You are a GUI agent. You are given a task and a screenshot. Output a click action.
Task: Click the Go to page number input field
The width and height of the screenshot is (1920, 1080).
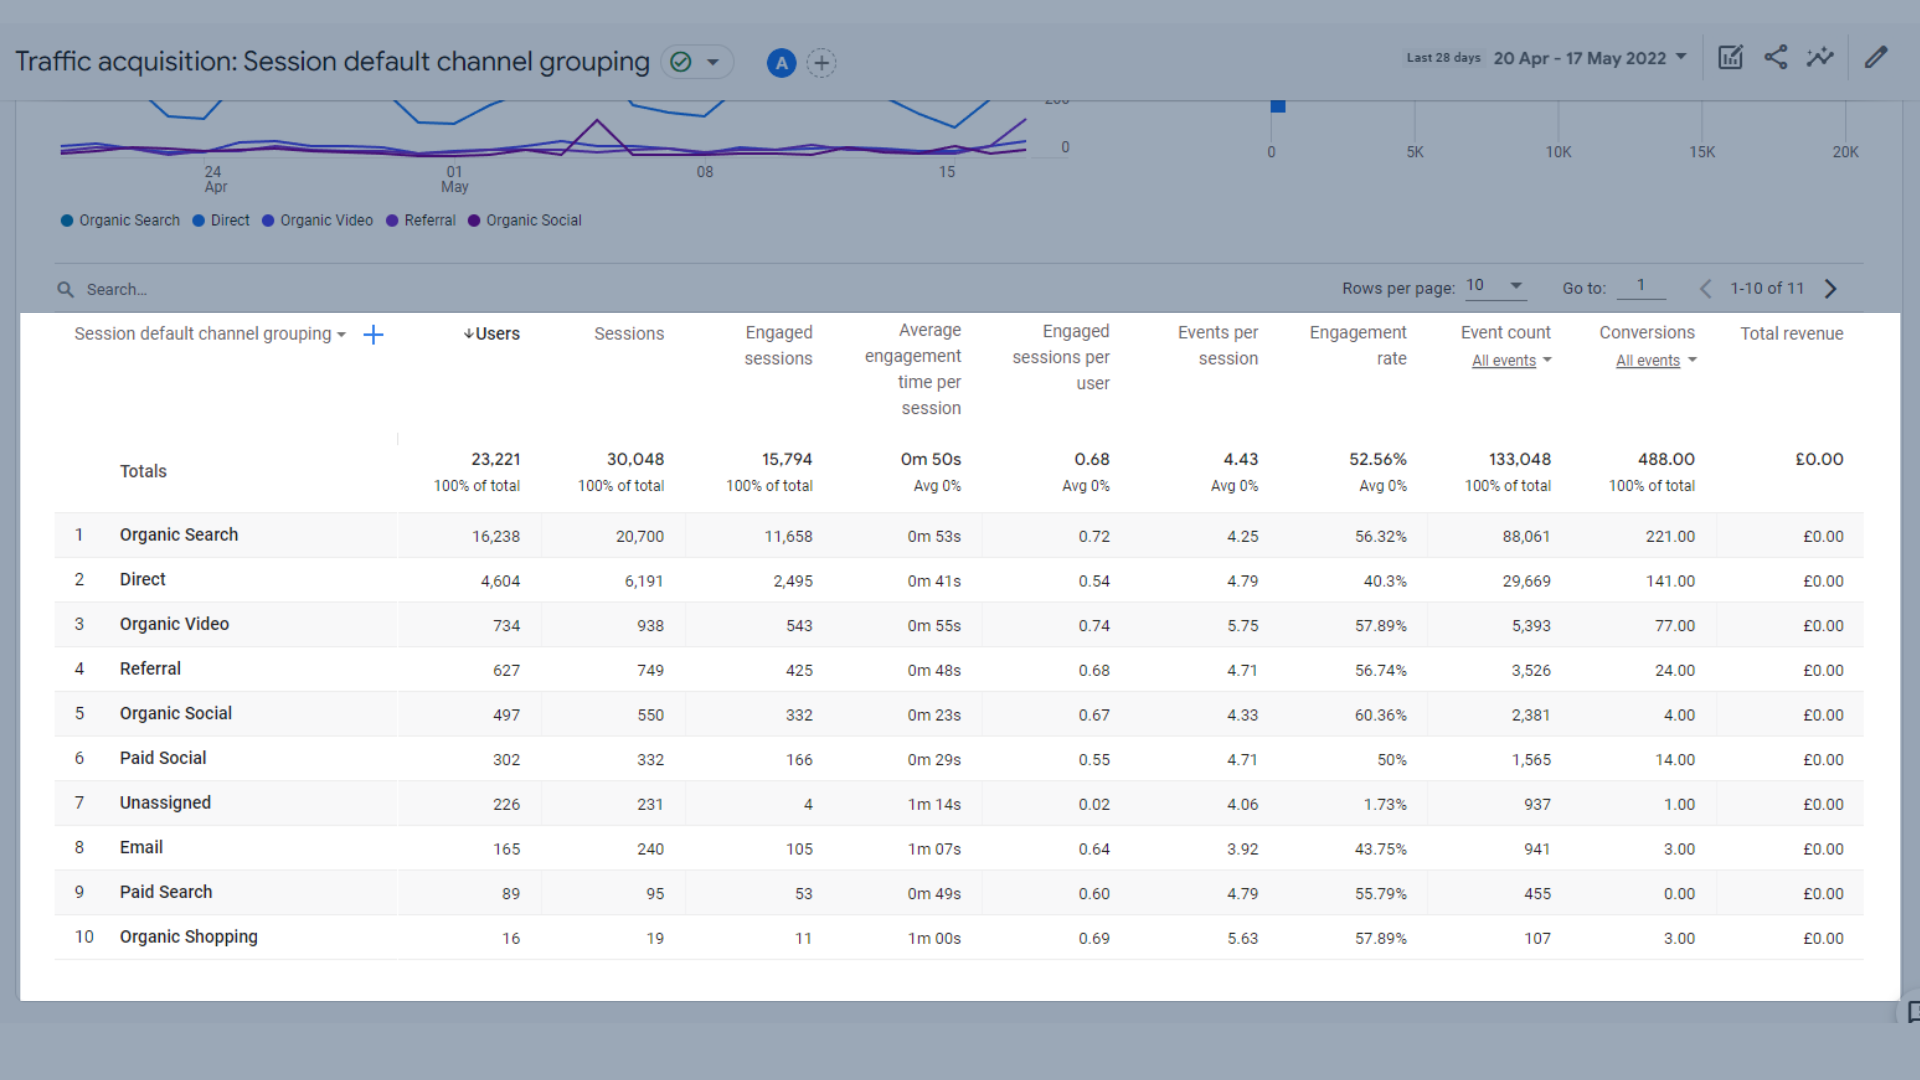[x=1643, y=287]
